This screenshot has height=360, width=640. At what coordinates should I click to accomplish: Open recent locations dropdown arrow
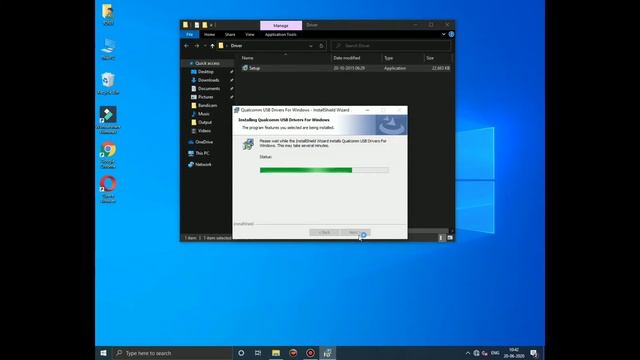(x=205, y=46)
